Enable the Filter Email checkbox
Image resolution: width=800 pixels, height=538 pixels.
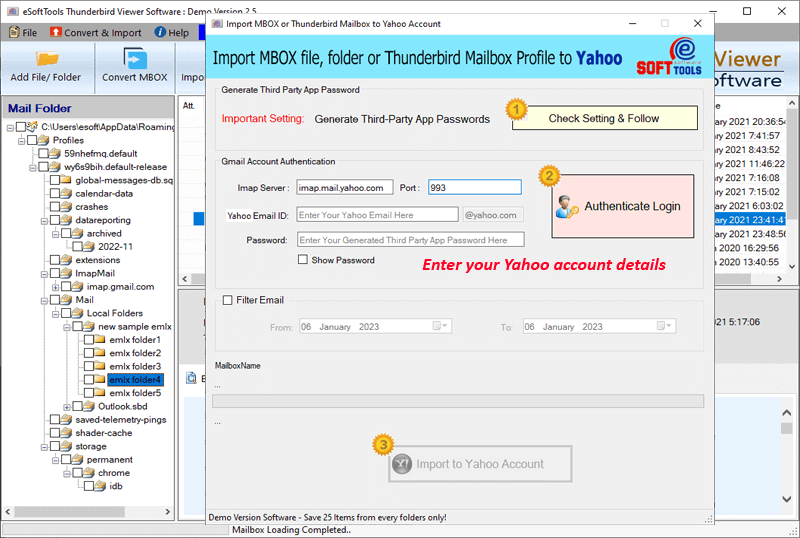(228, 300)
